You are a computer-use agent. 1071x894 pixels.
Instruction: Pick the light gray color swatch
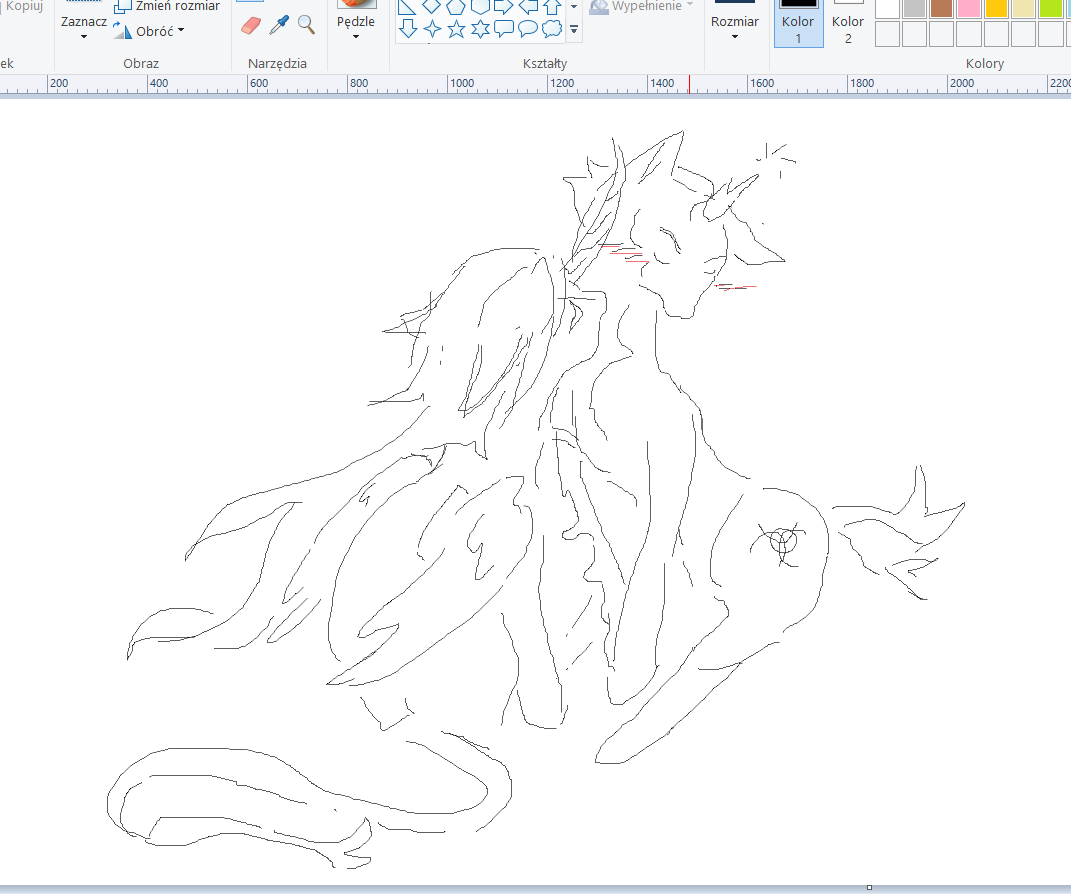(x=915, y=8)
